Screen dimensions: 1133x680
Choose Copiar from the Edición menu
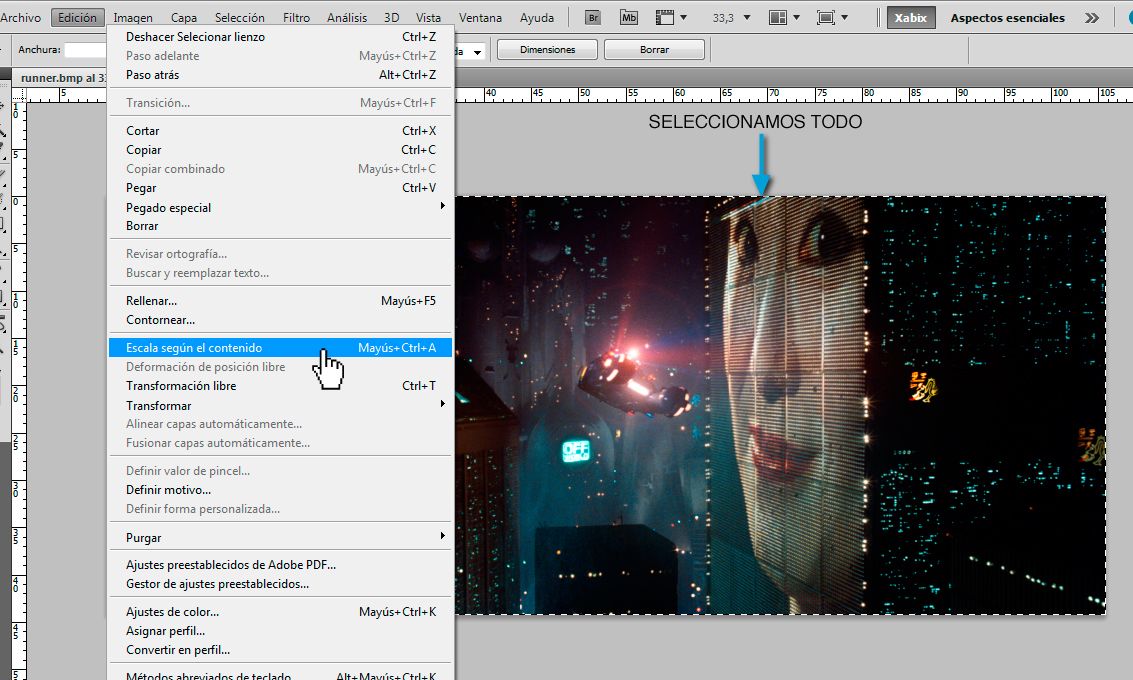click(280, 150)
